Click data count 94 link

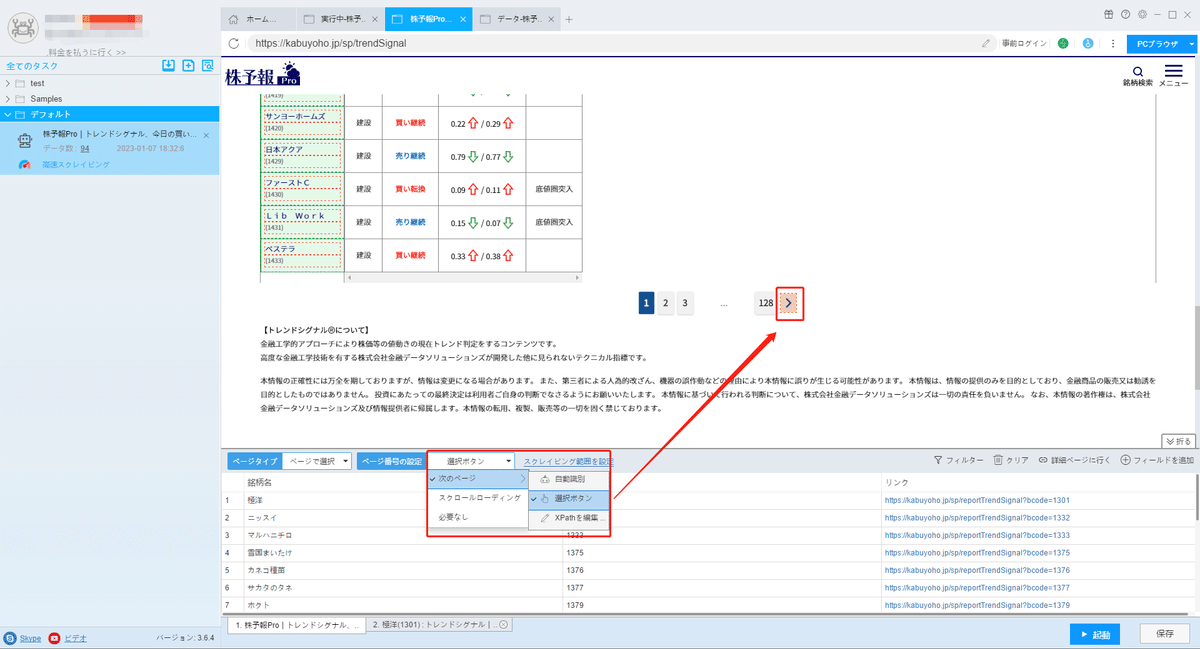pos(85,148)
